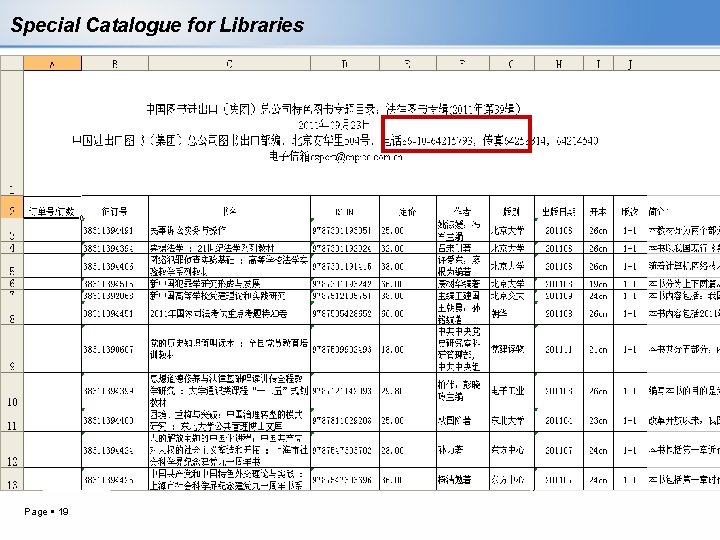Screen dimensions: 720x540
Task: Select column B header
Action: pyautogui.click(x=115, y=63)
